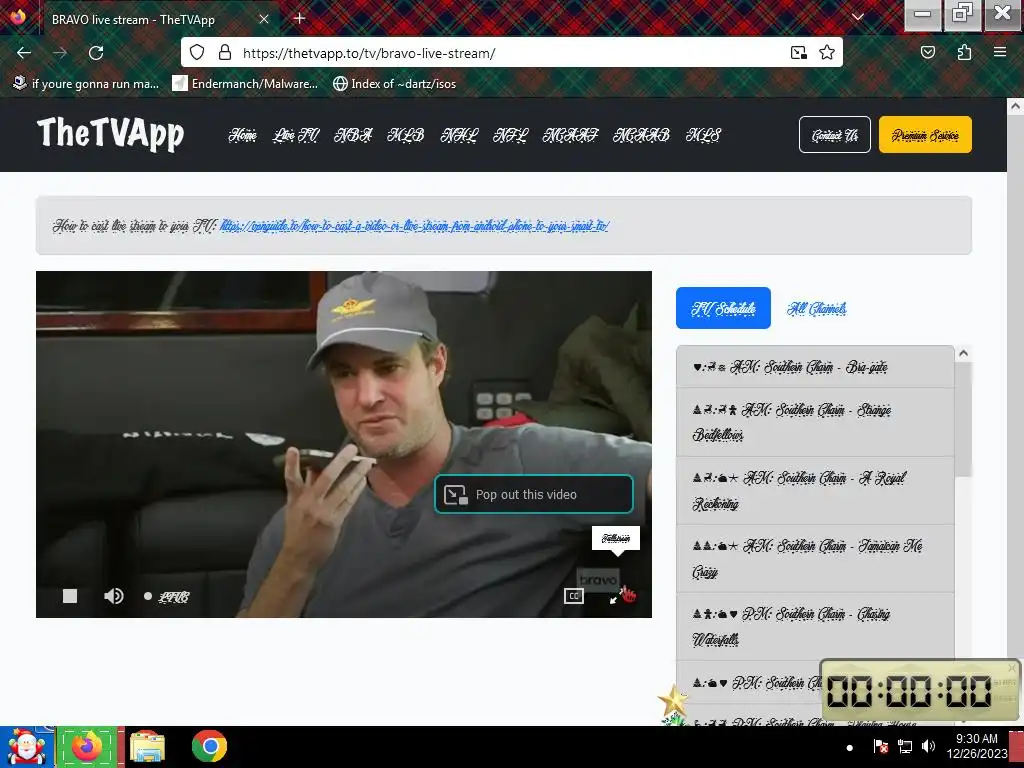Viewport: 1024px width, 768px height.
Task: Open the Santa Start button
Action: point(26,747)
